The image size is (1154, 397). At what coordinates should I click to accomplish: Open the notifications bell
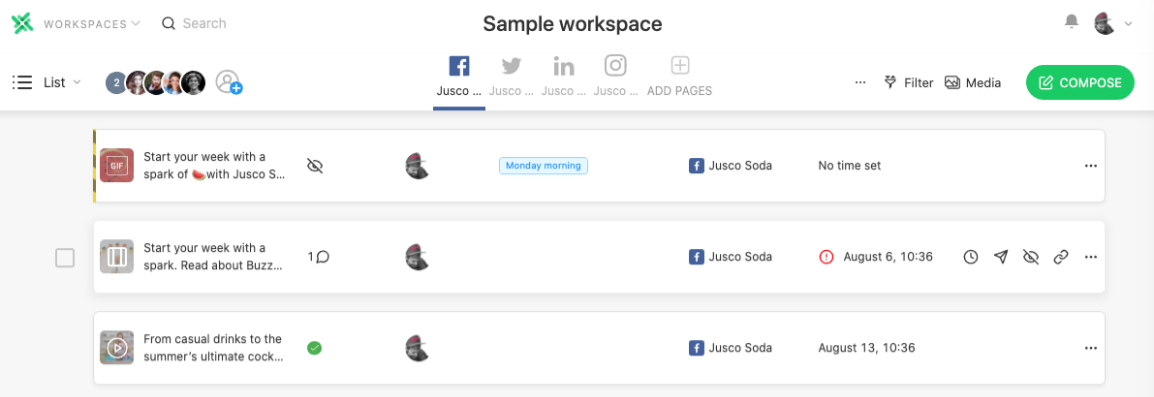tap(1072, 23)
